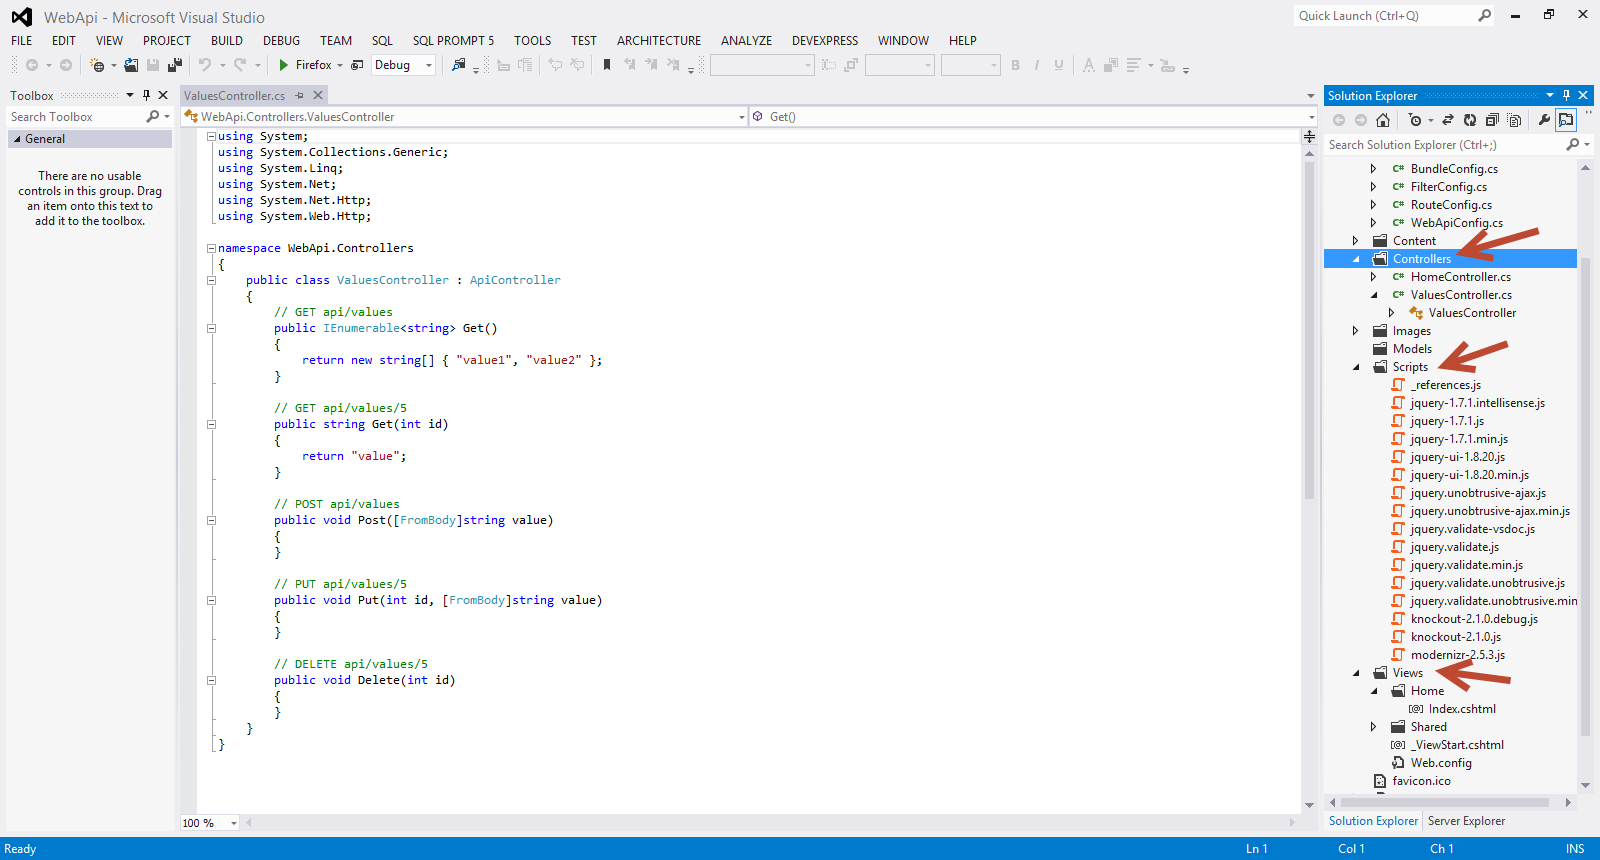Collapse the Scripts folder node
This screenshot has width=1600, height=860.
pyautogui.click(x=1357, y=367)
